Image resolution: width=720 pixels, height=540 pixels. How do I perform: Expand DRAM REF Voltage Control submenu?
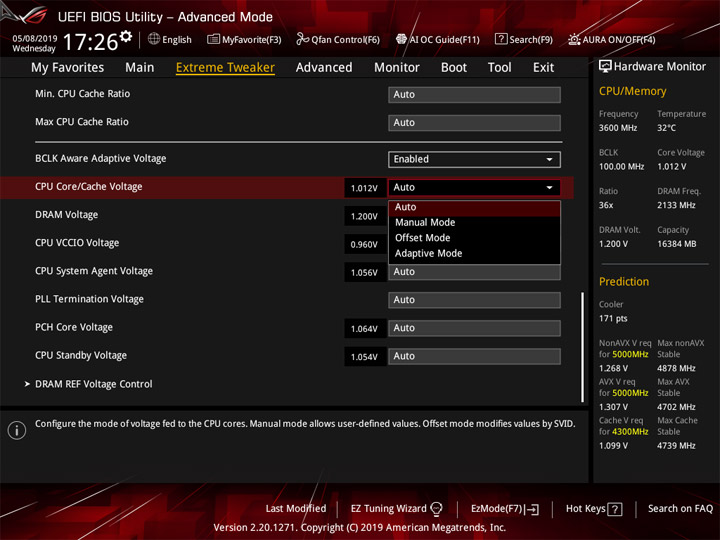[x=93, y=384]
